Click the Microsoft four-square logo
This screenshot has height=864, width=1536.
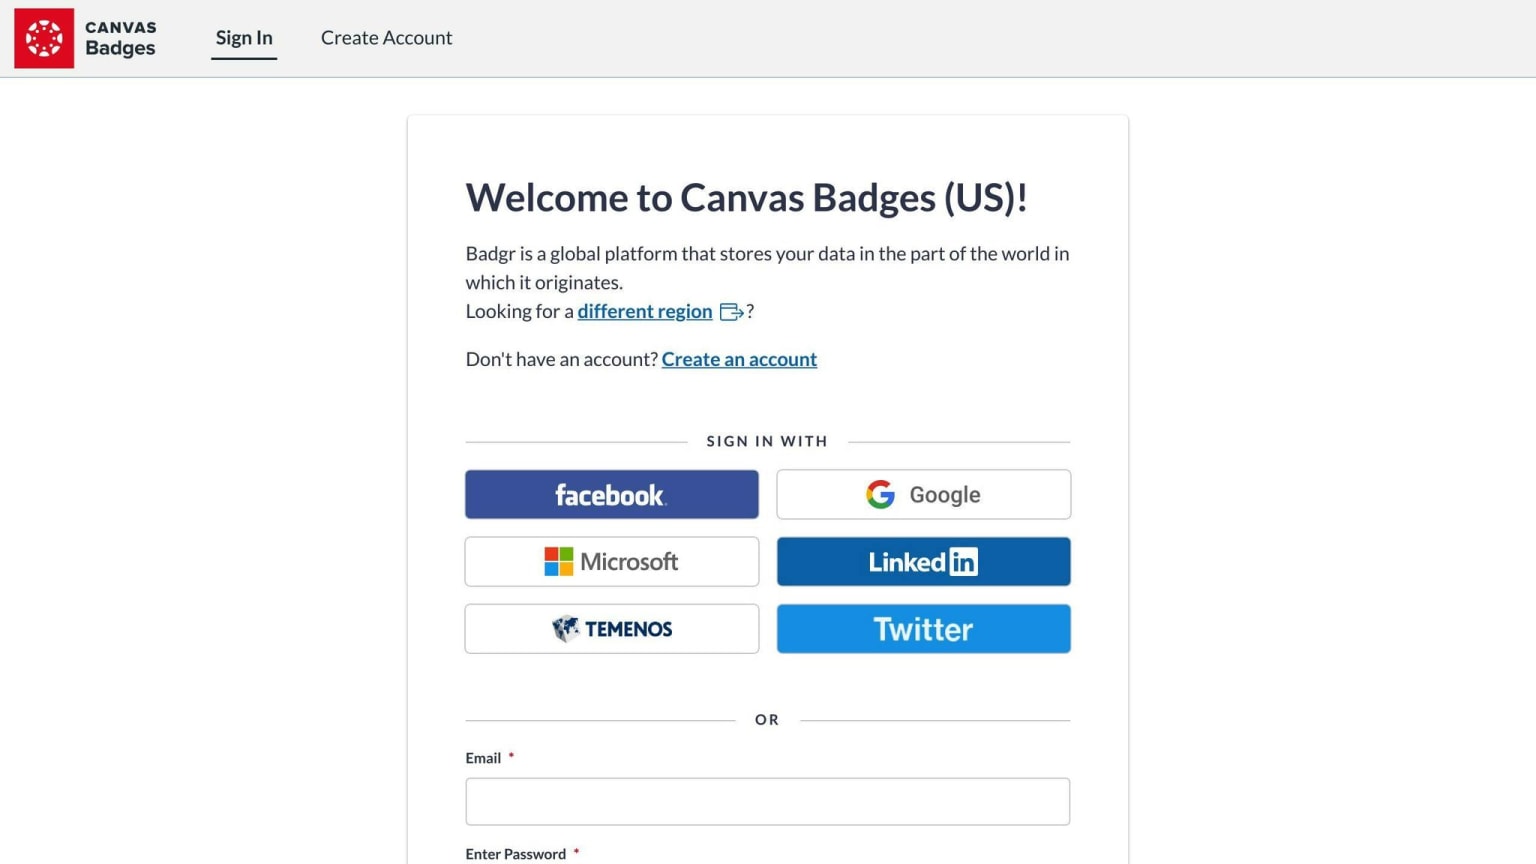coord(558,561)
